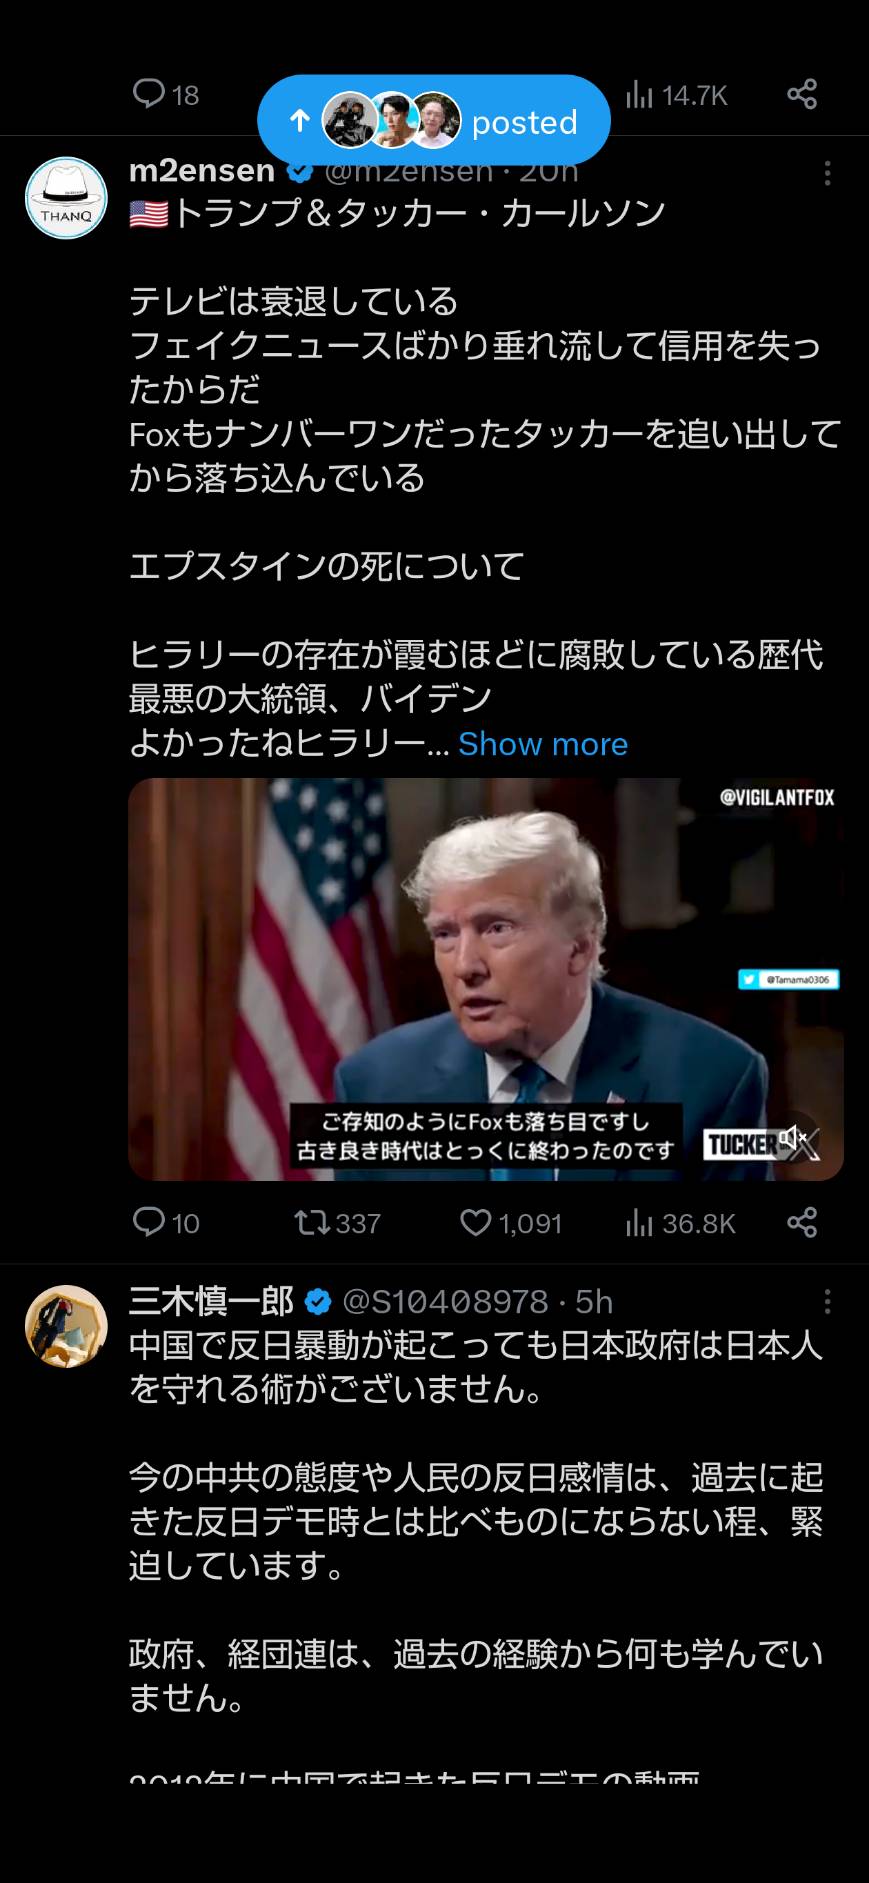The image size is (869, 1883).
Task: Tap the new posts pill labeled posted
Action: [x=433, y=121]
